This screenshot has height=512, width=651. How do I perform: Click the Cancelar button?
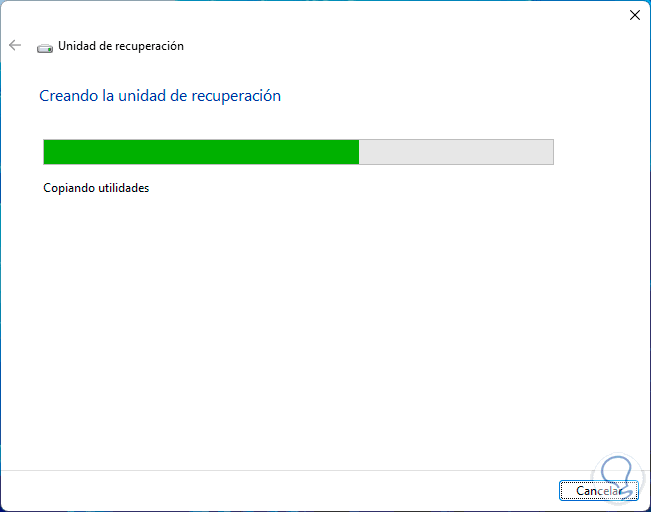[x=598, y=491]
